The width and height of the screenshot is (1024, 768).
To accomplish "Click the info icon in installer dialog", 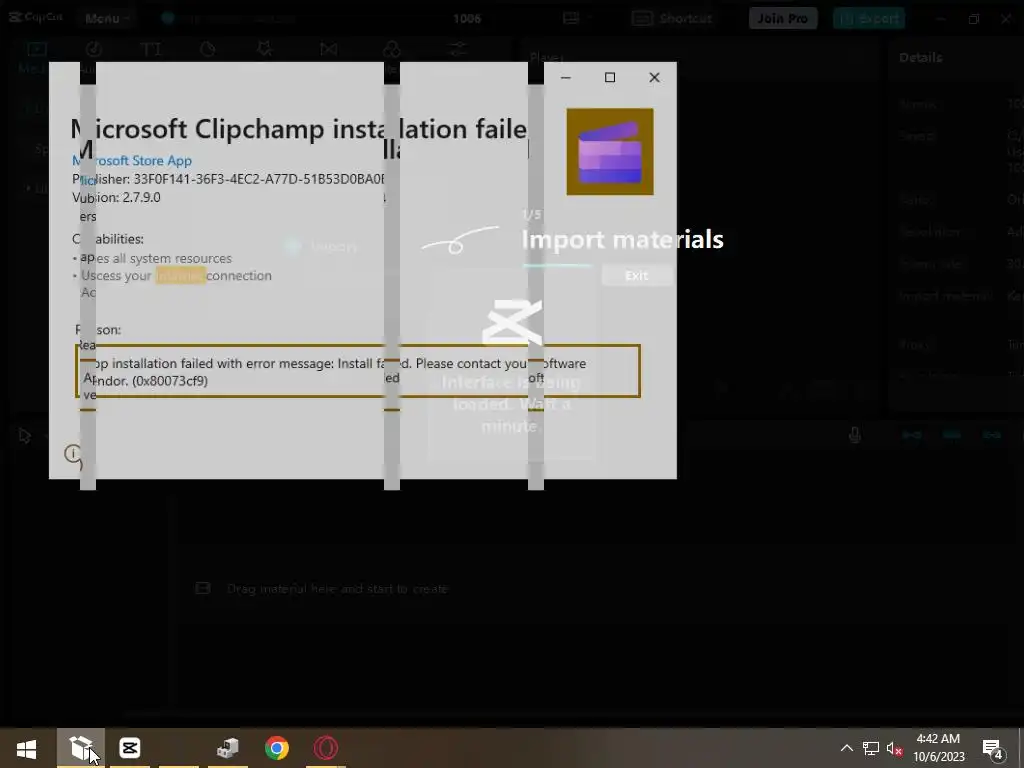I will [x=73, y=454].
